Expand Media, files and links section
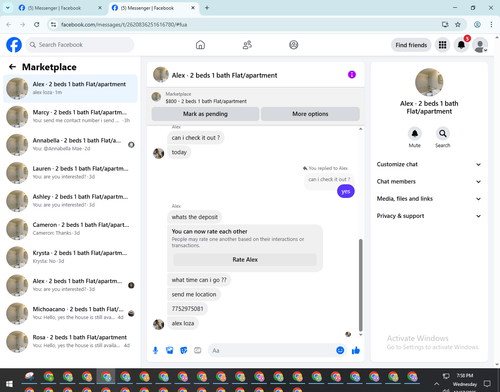The width and height of the screenshot is (500, 392). 429,199
